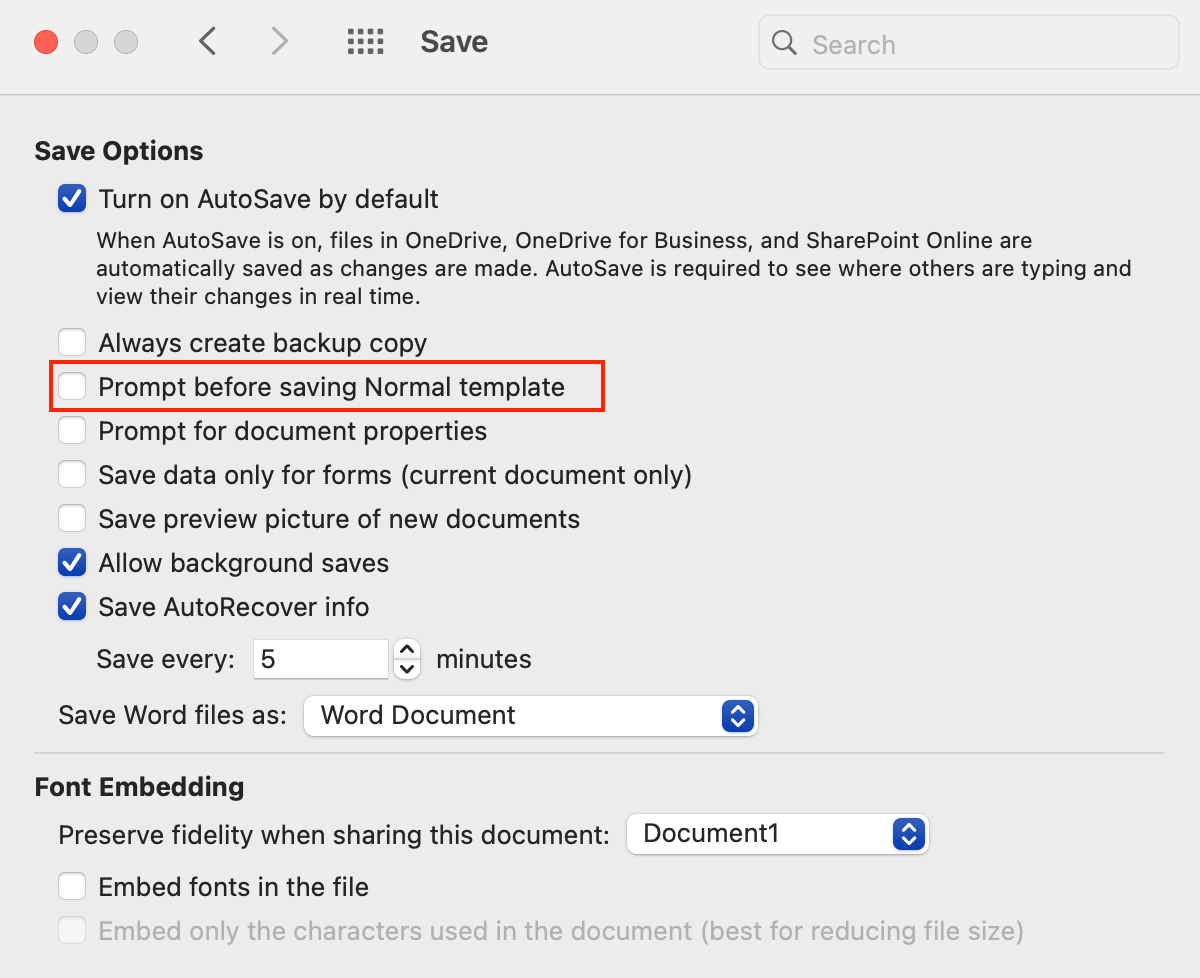Click the 'Preserve fidelity when sharing this document' label
Image resolution: width=1200 pixels, height=978 pixels.
click(334, 835)
